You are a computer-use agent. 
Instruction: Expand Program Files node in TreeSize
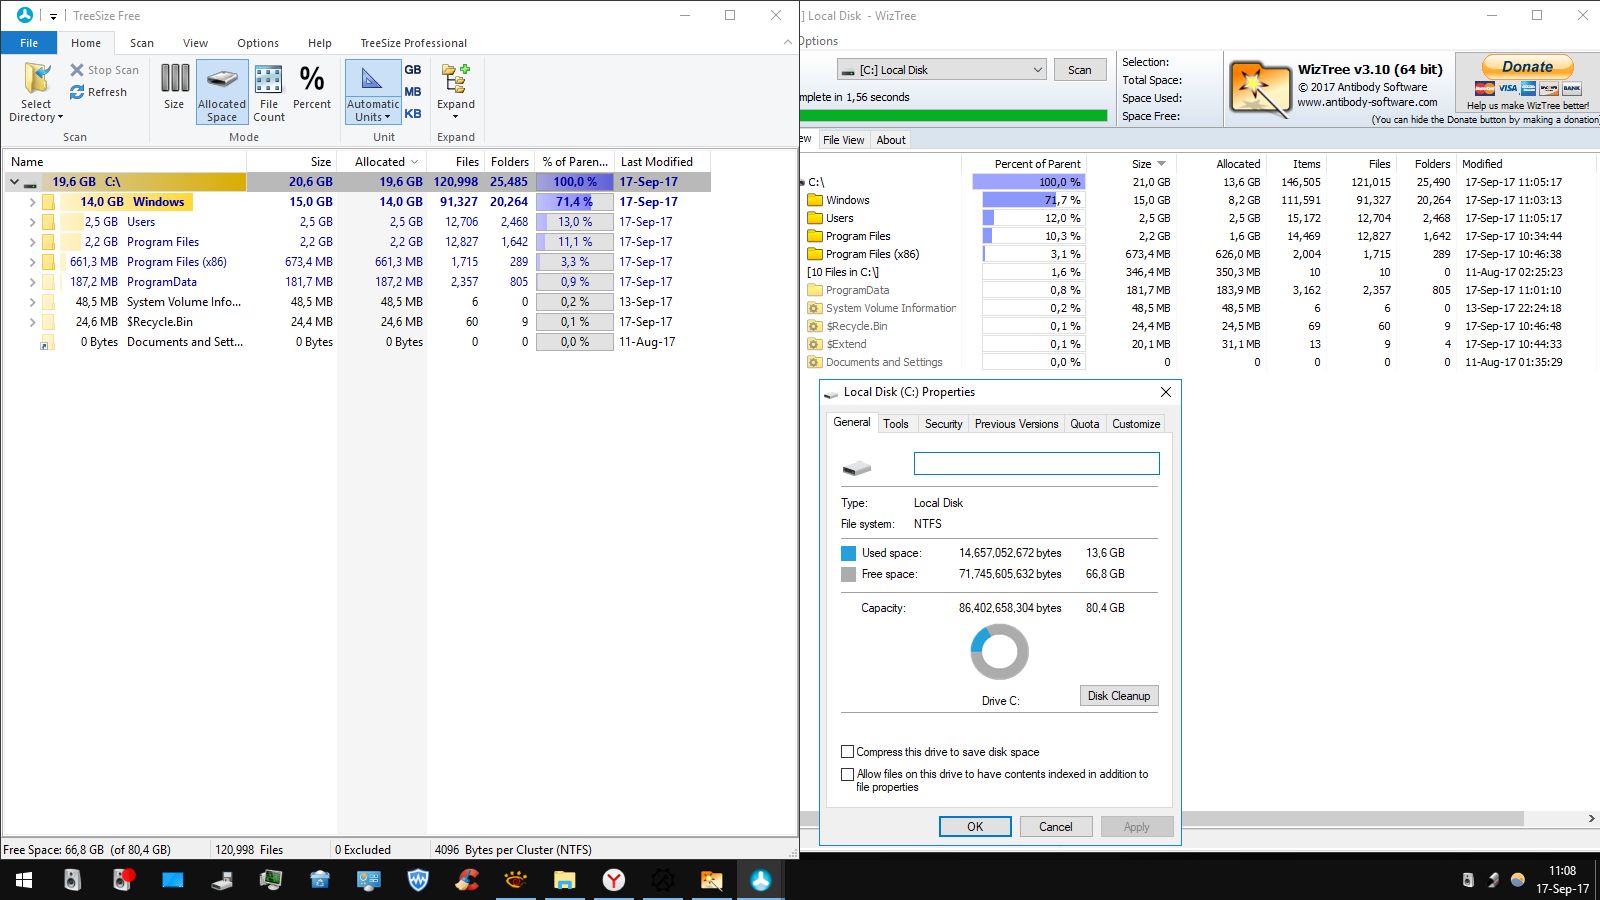point(32,242)
